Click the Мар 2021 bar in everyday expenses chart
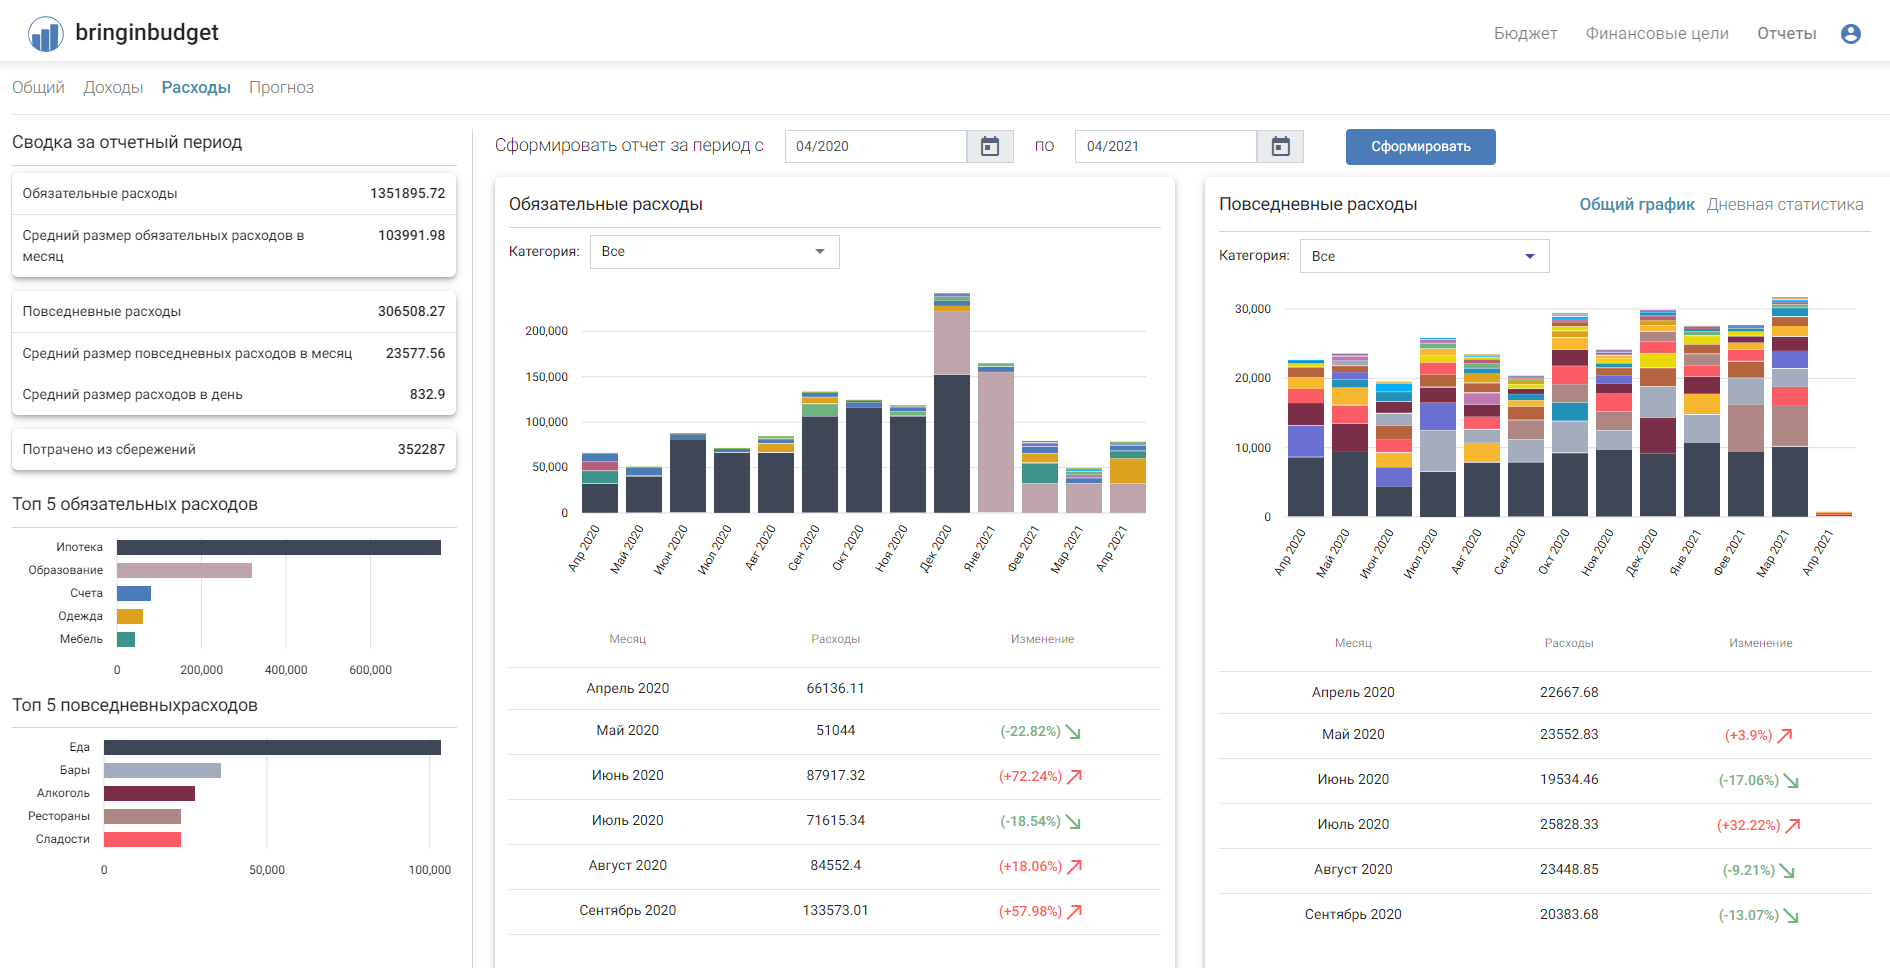This screenshot has height=968, width=1890. coord(1790,407)
